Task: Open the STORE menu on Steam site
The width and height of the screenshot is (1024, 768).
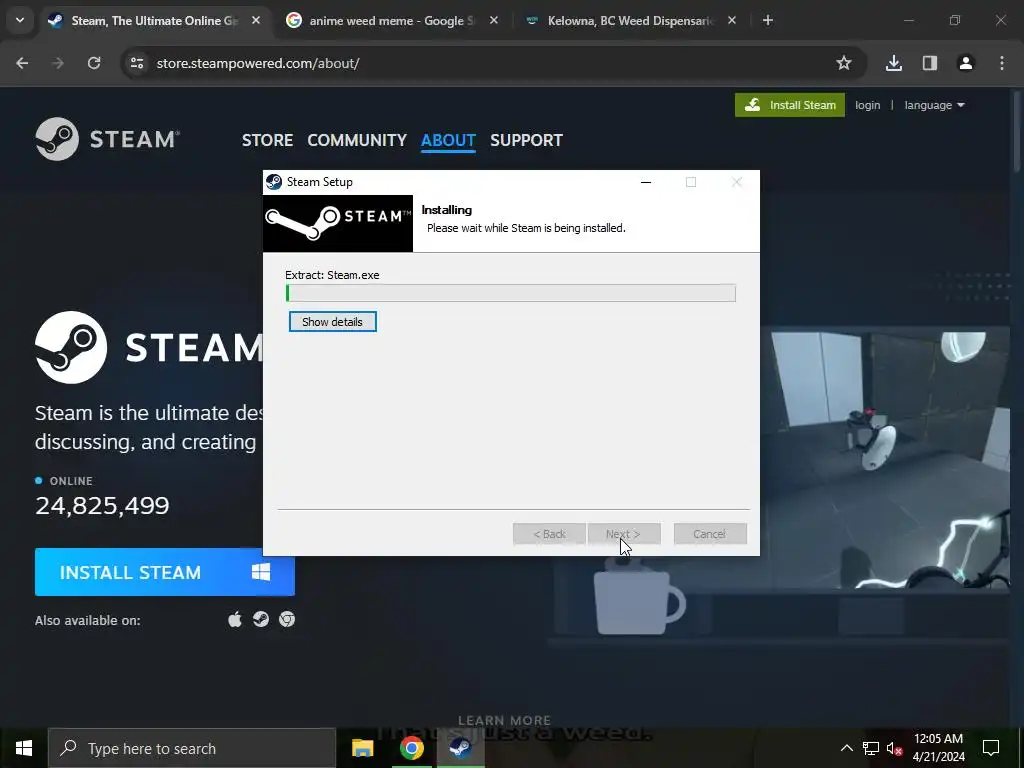Action: (267, 140)
